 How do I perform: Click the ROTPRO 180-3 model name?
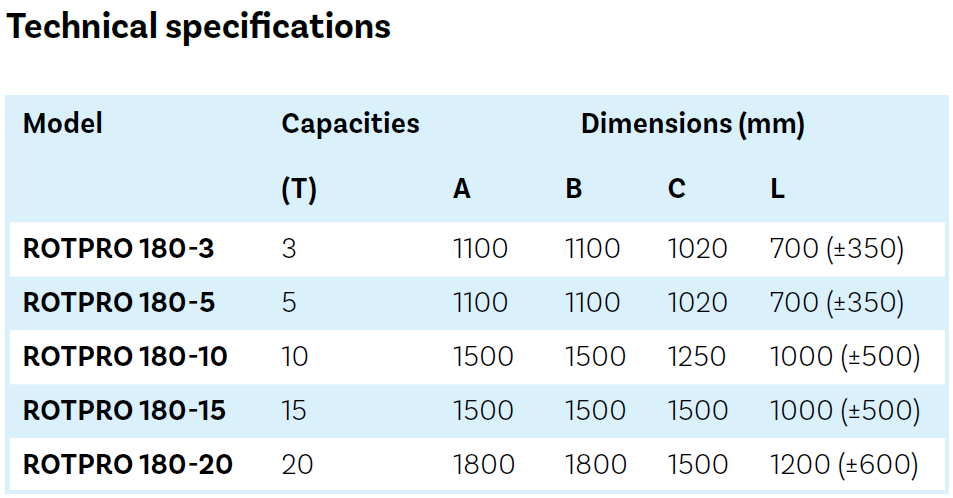point(119,249)
